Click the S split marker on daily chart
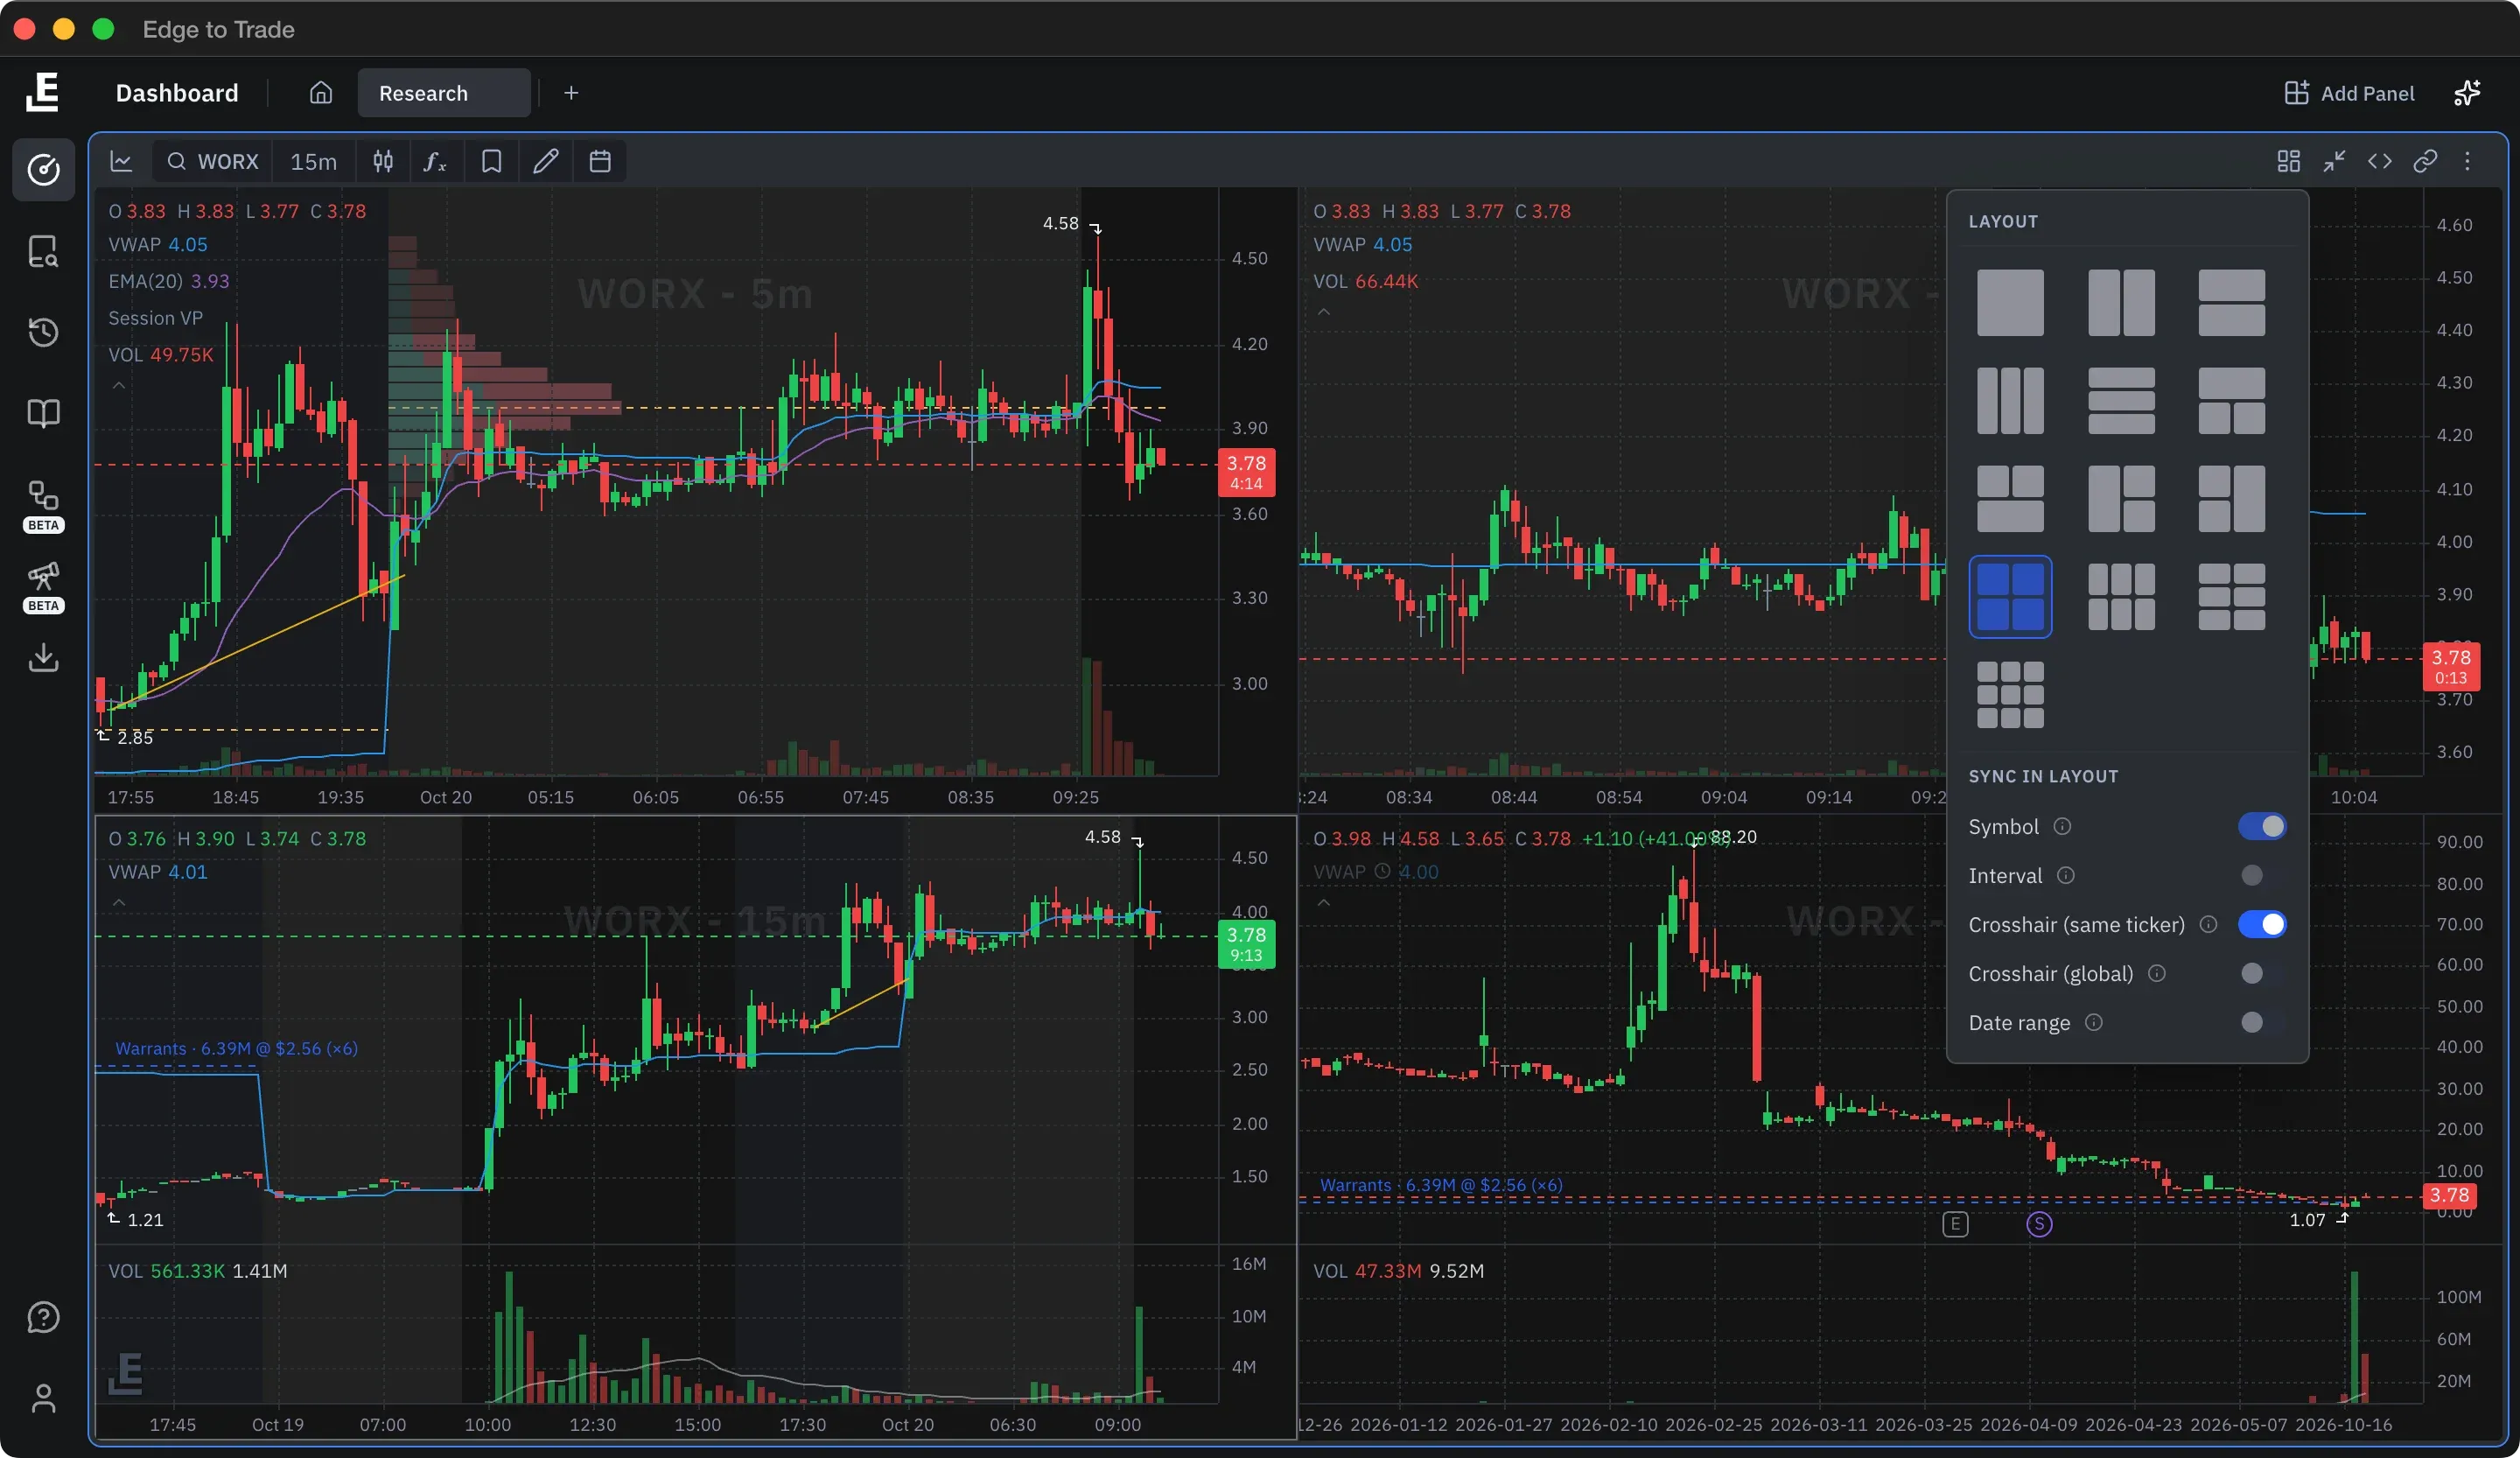The image size is (2520, 1458). (2039, 1224)
